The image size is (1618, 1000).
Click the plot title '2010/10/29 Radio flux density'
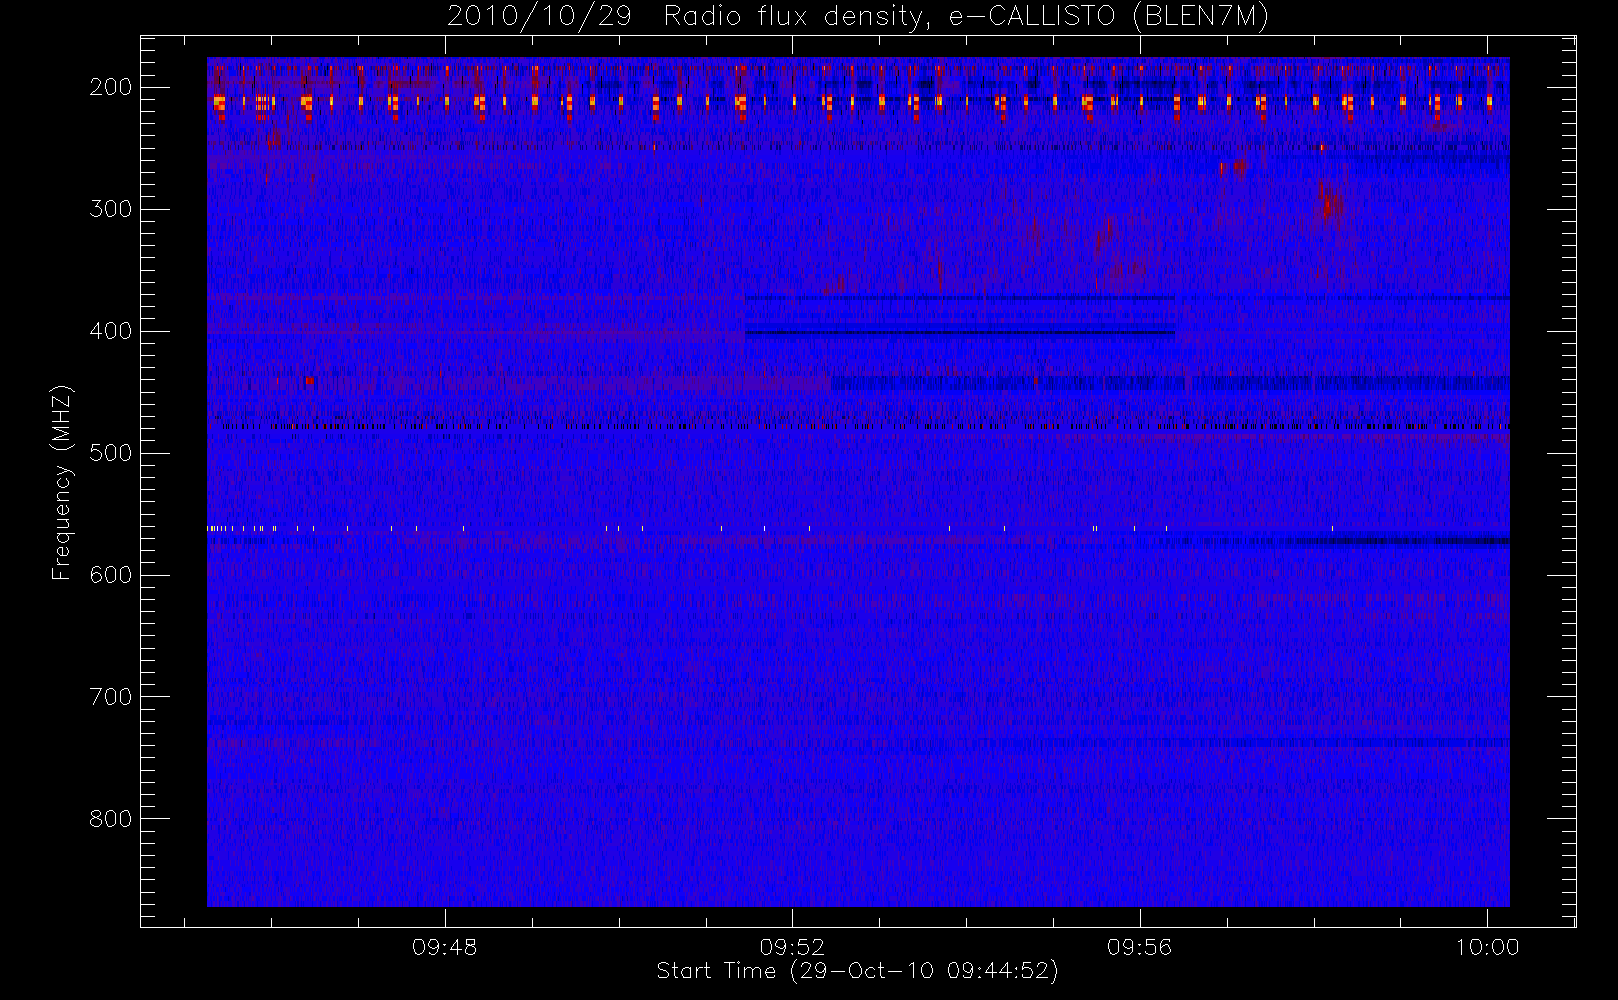click(857, 16)
